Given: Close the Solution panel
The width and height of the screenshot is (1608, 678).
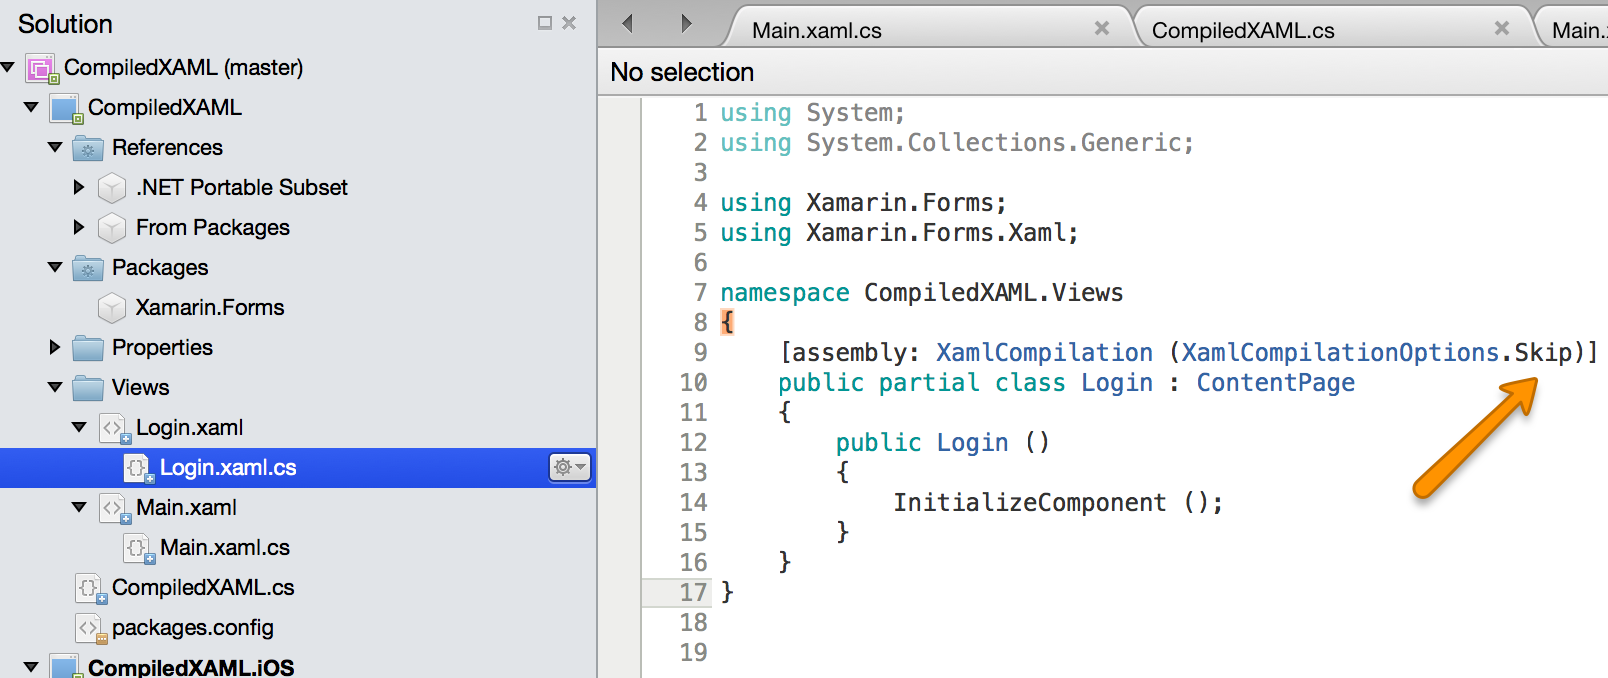Looking at the screenshot, I should [569, 23].
